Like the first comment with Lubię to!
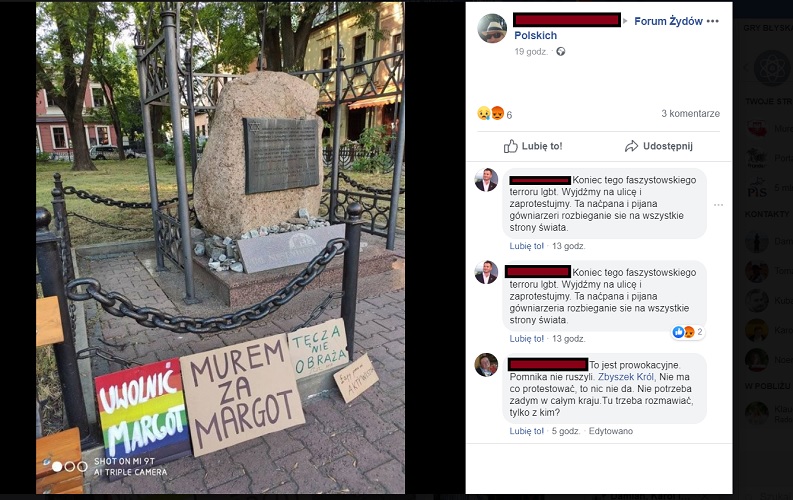 point(526,246)
